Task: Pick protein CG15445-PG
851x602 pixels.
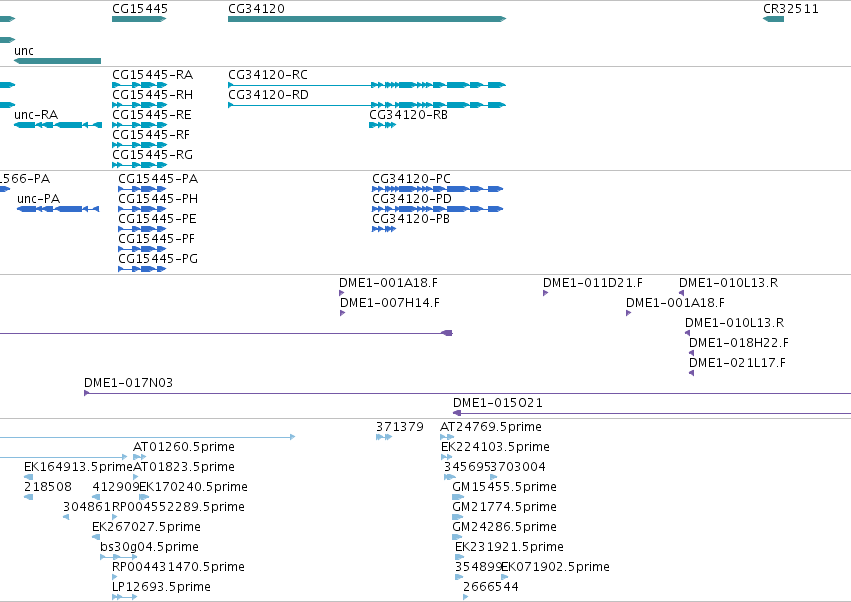Action: pos(142,270)
